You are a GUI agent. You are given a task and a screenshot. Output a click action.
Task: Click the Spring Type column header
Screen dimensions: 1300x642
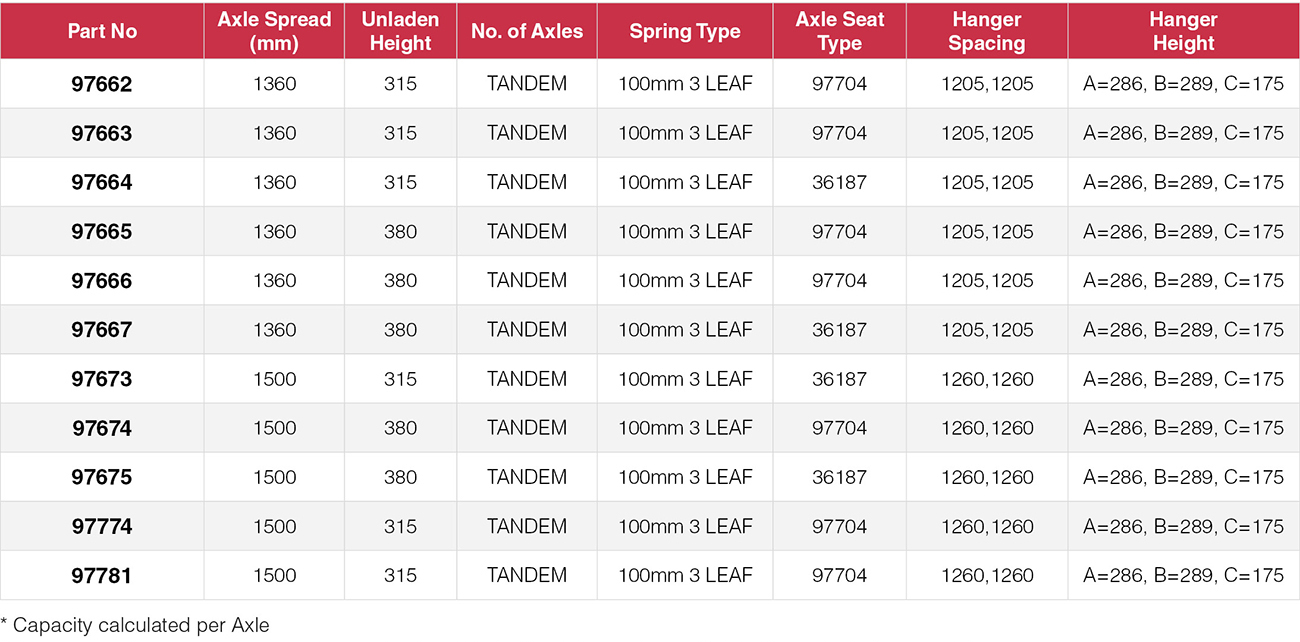(685, 31)
